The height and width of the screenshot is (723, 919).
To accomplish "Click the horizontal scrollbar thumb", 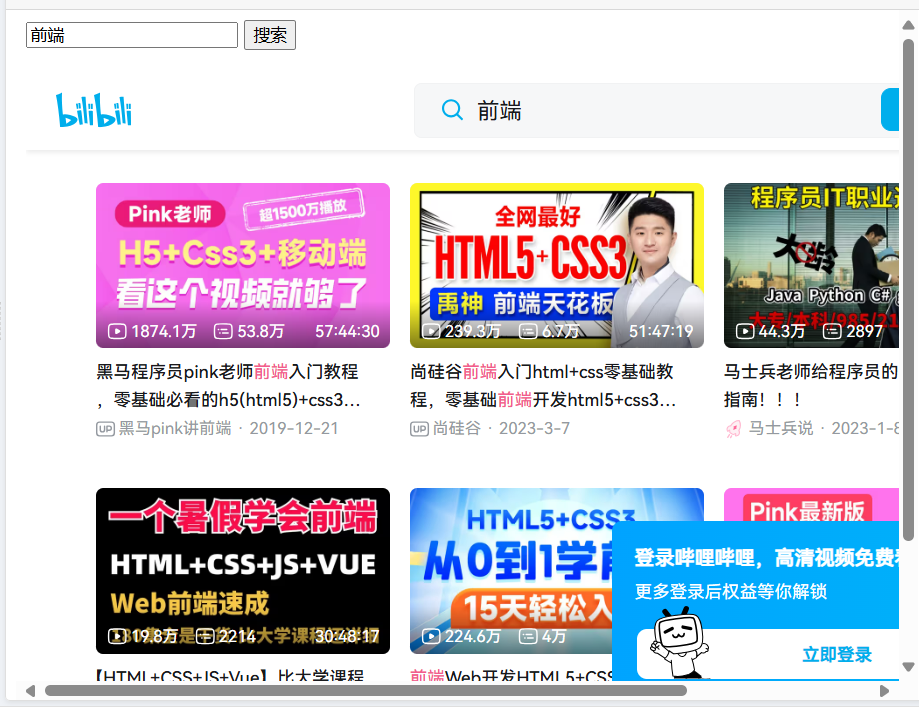I will 366,691.
